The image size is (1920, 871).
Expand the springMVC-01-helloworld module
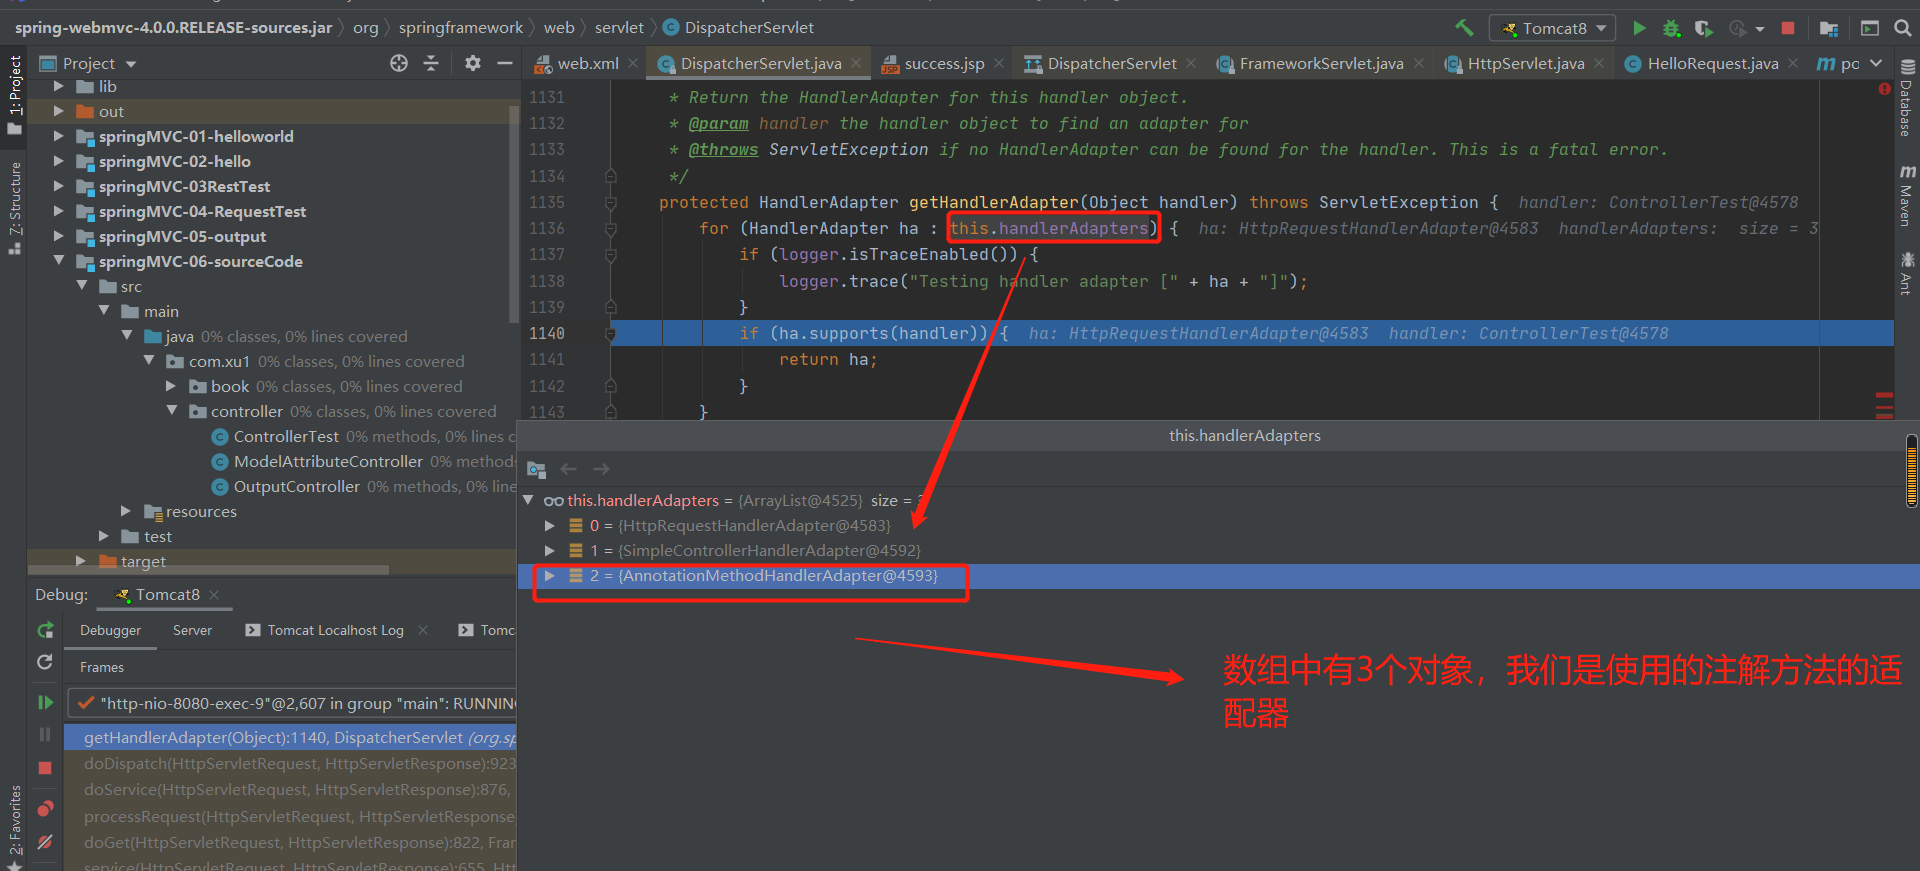click(58, 136)
